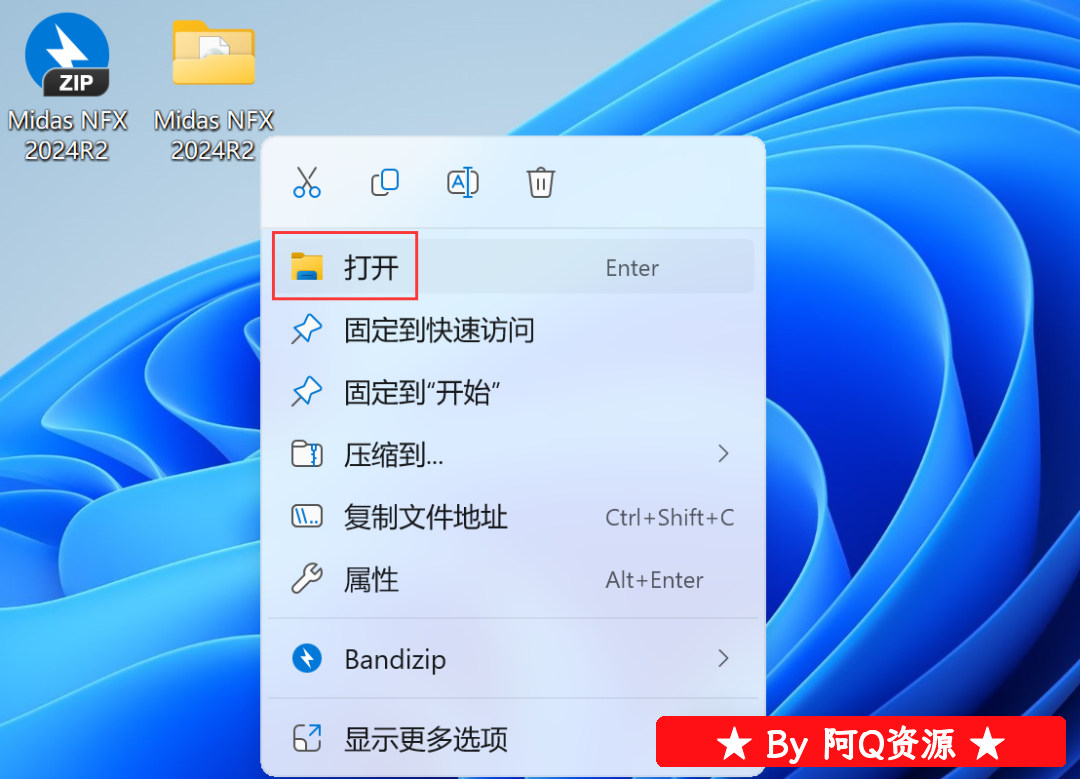Click the Rename icon in the context menu
1080x779 pixels.
tap(463, 183)
